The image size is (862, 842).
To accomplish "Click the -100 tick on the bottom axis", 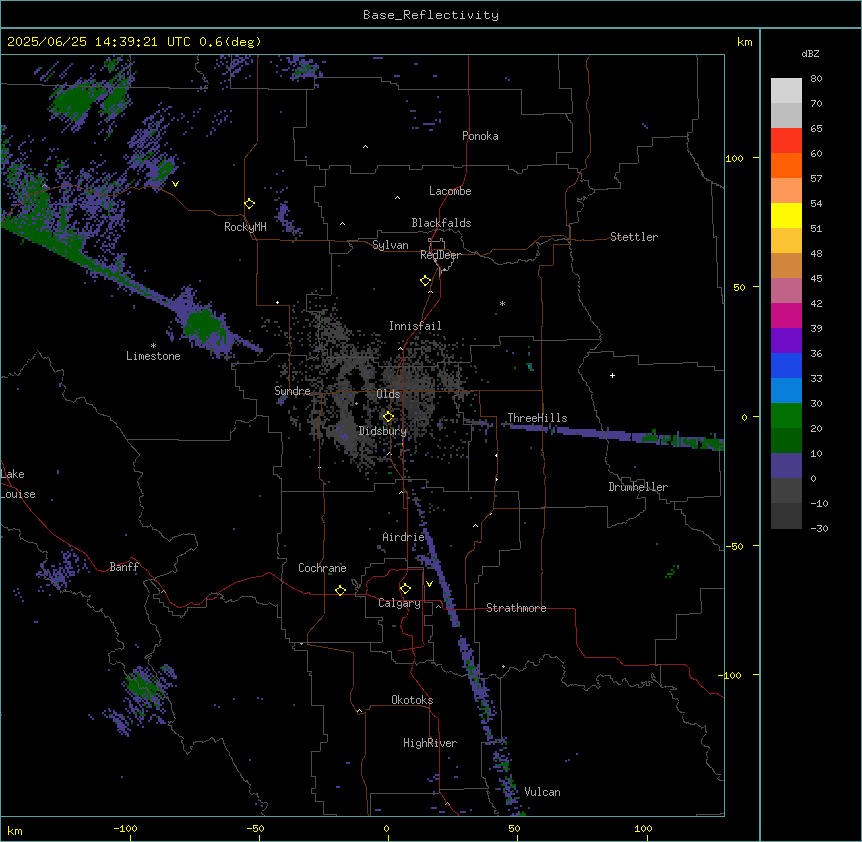I will pyautogui.click(x=125, y=829).
